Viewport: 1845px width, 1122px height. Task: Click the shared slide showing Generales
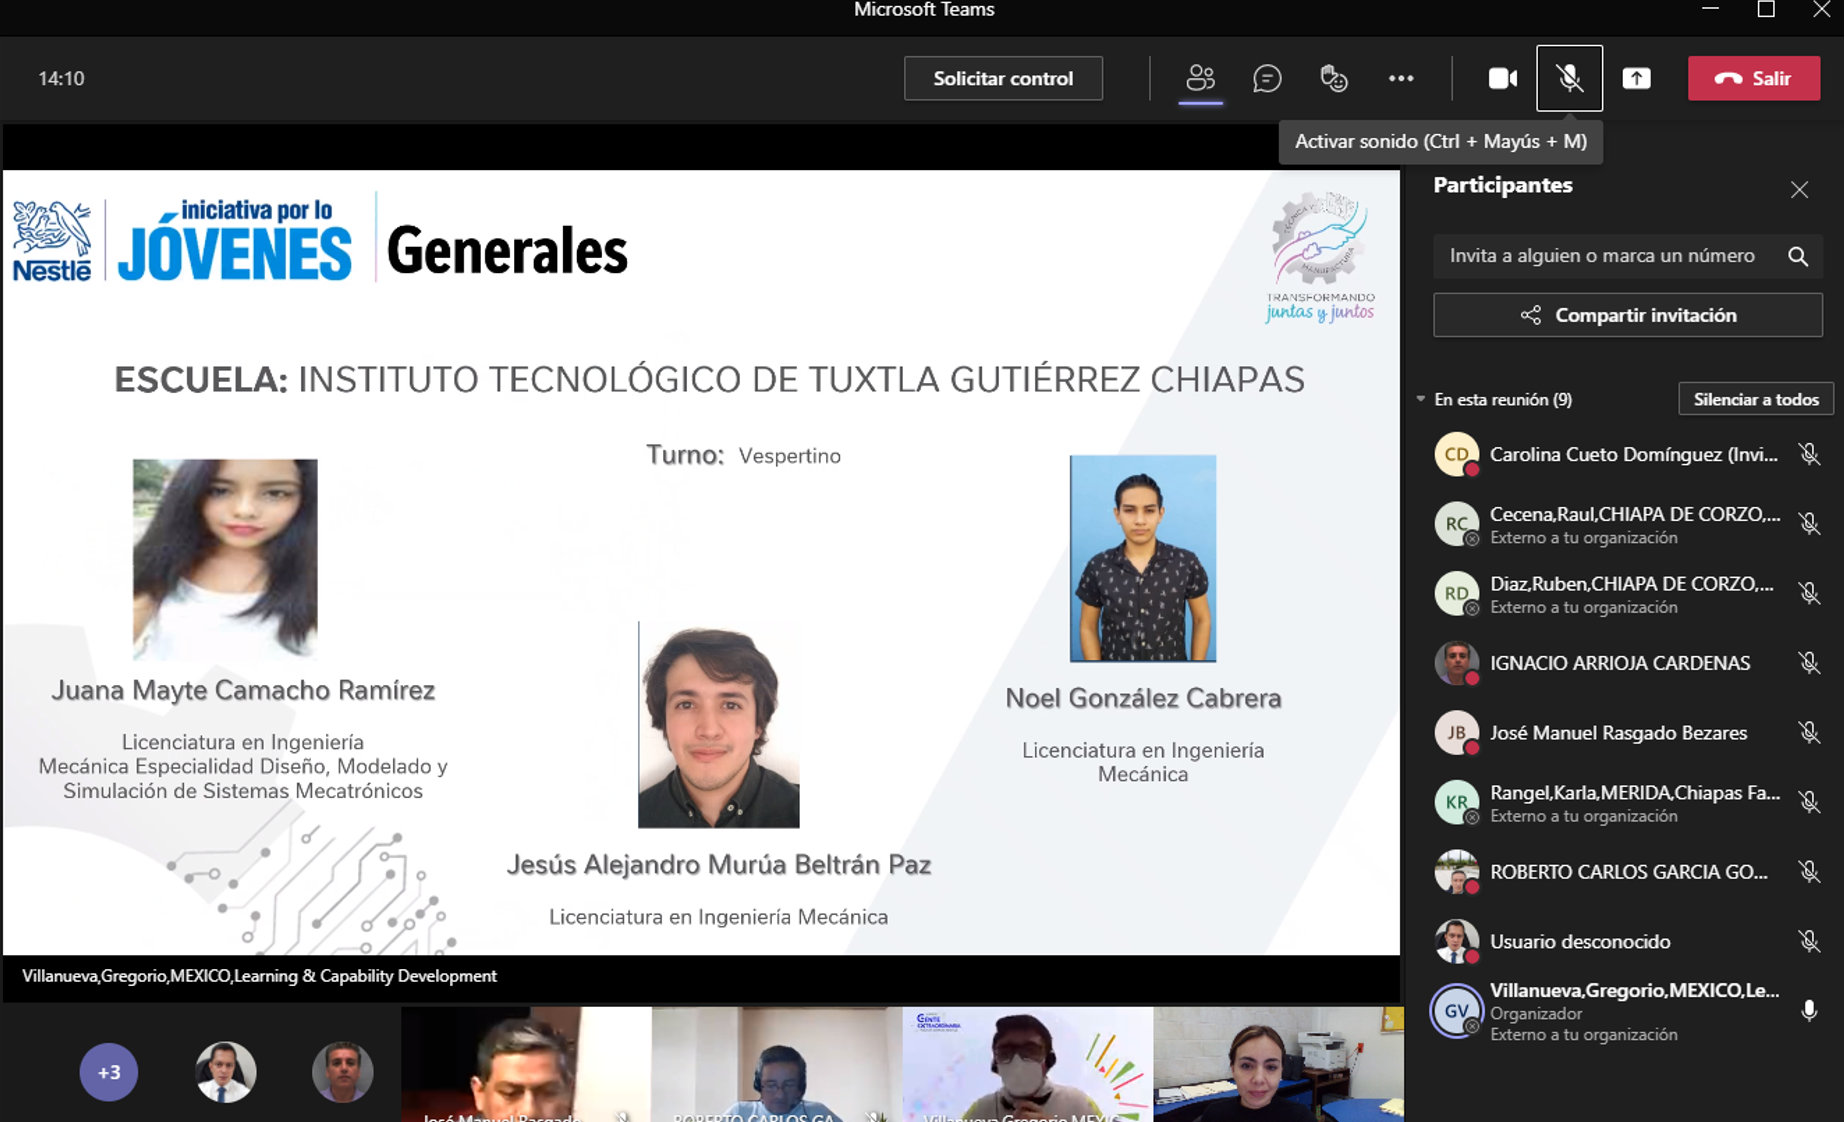[x=701, y=562]
